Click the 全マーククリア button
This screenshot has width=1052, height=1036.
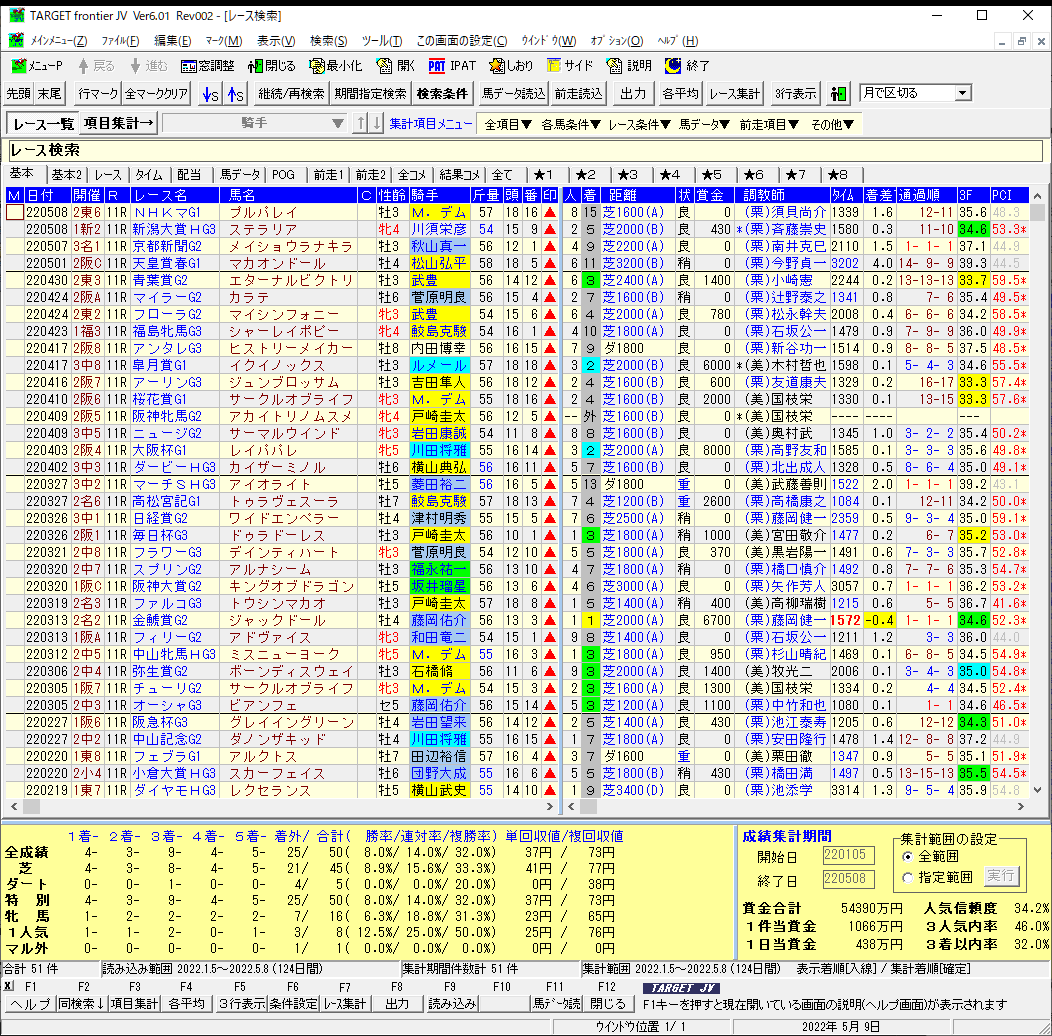[x=156, y=94]
